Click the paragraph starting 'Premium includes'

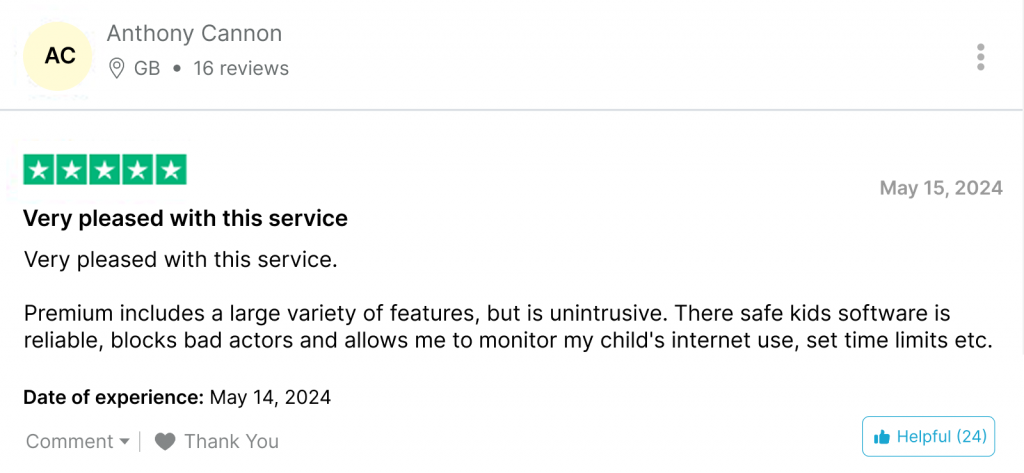[508, 327]
